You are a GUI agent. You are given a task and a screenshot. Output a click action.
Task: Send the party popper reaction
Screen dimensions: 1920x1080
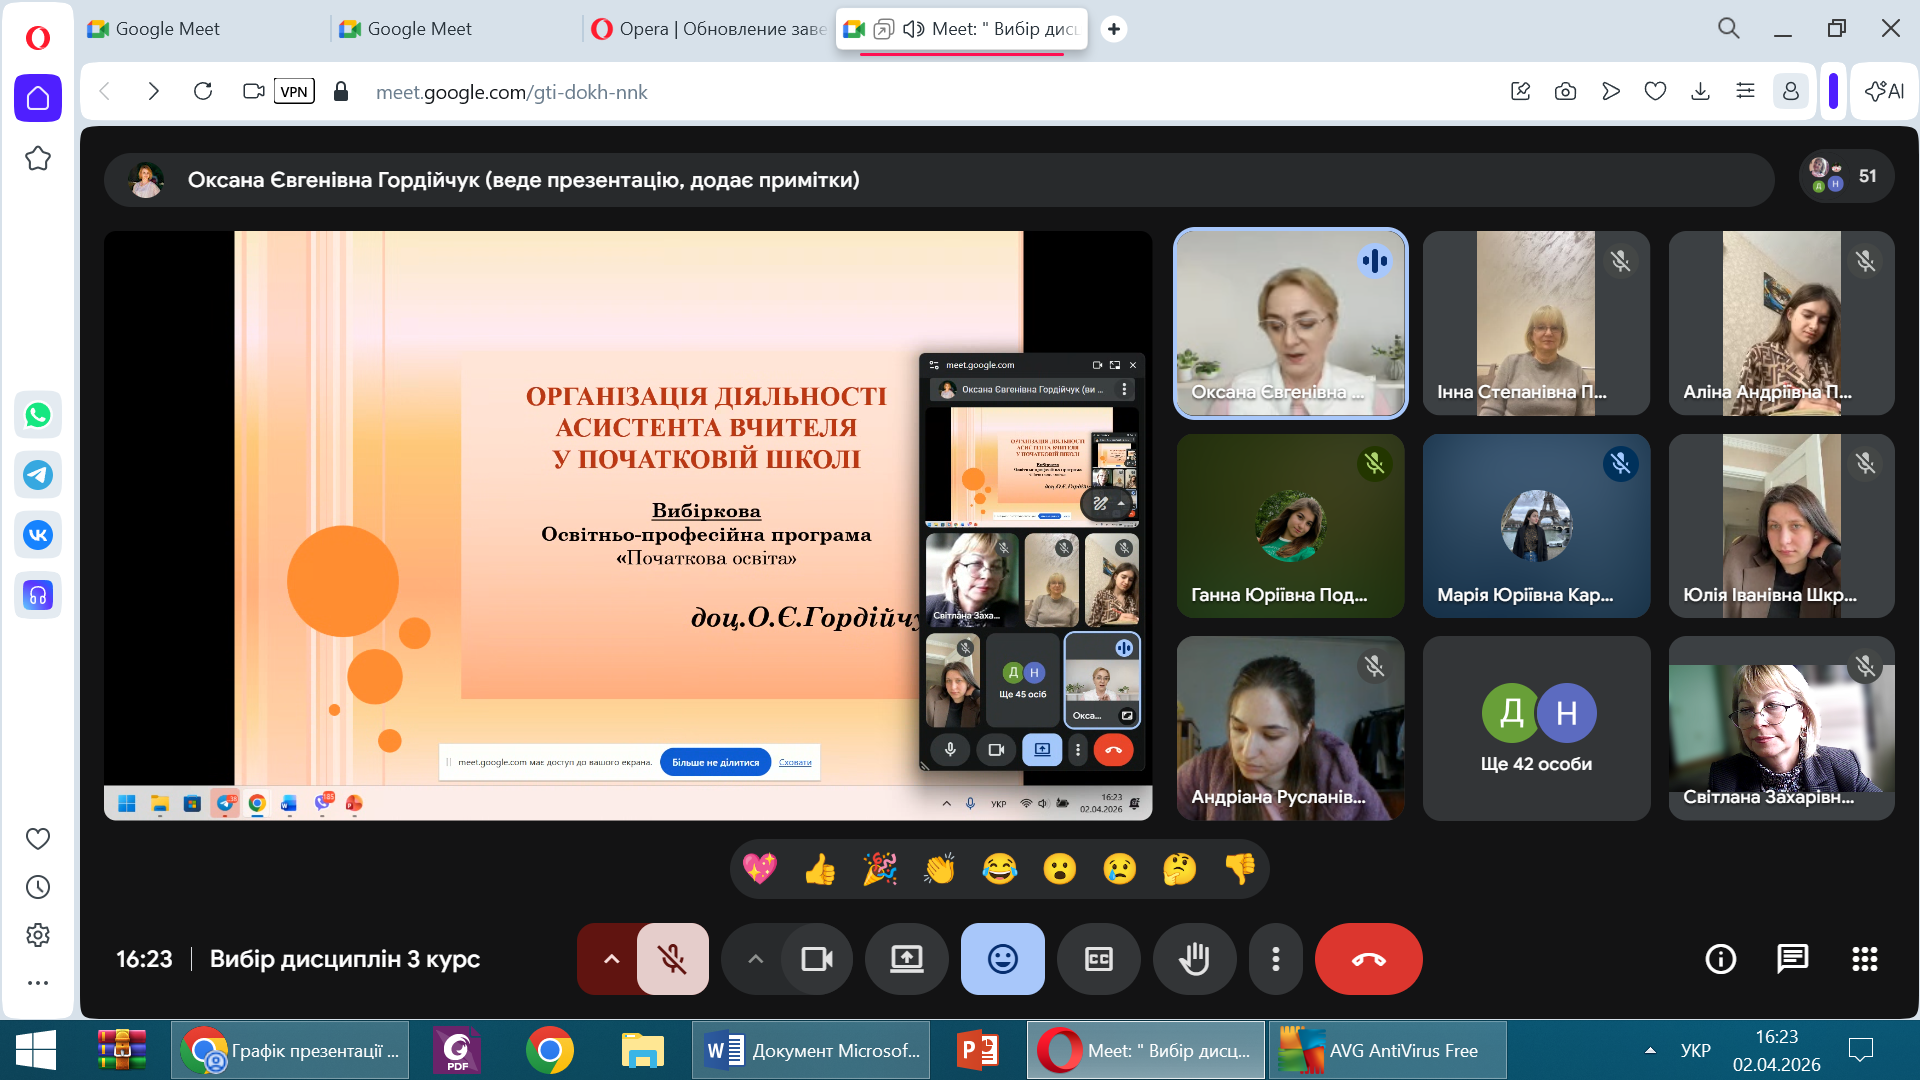point(880,869)
